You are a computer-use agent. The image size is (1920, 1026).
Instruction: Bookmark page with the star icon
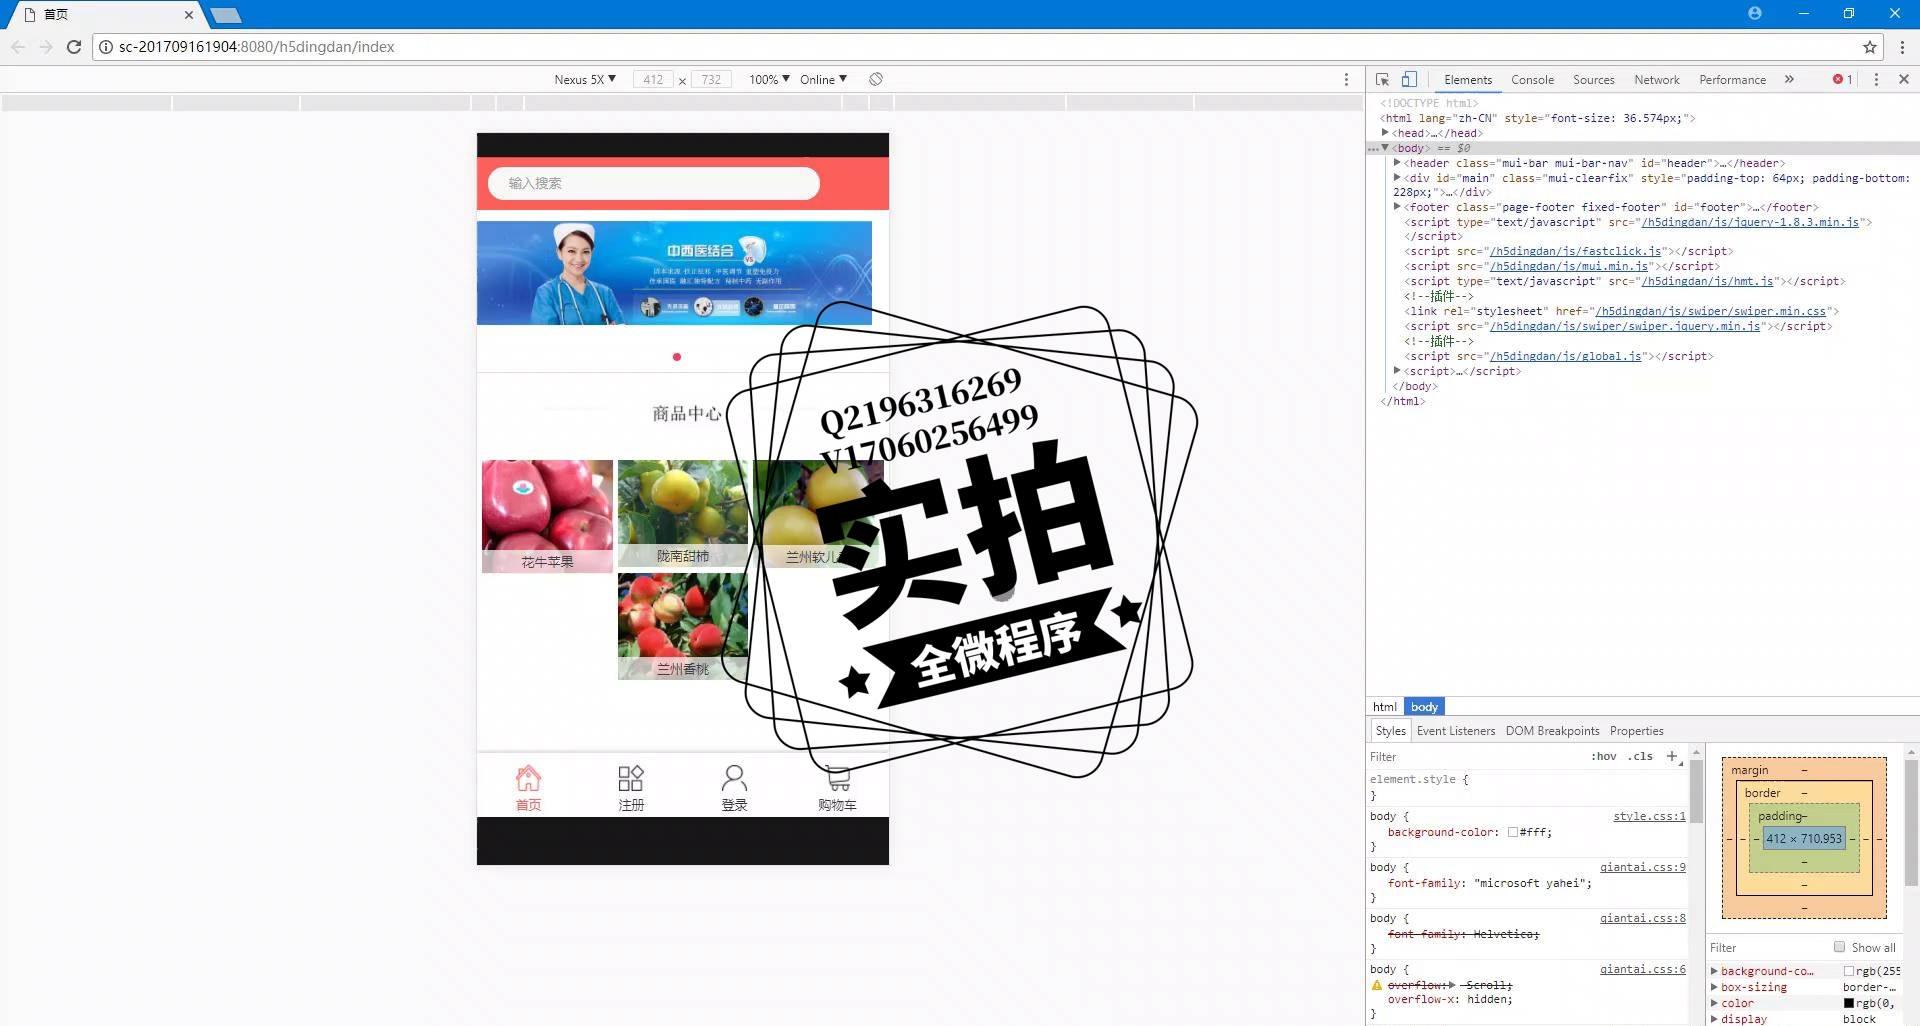pos(1869,47)
